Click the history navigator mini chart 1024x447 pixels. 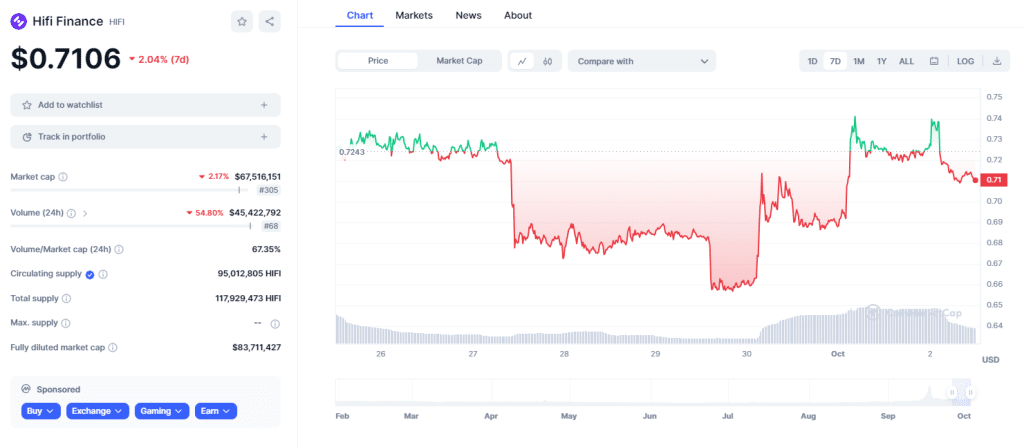[x=653, y=392]
